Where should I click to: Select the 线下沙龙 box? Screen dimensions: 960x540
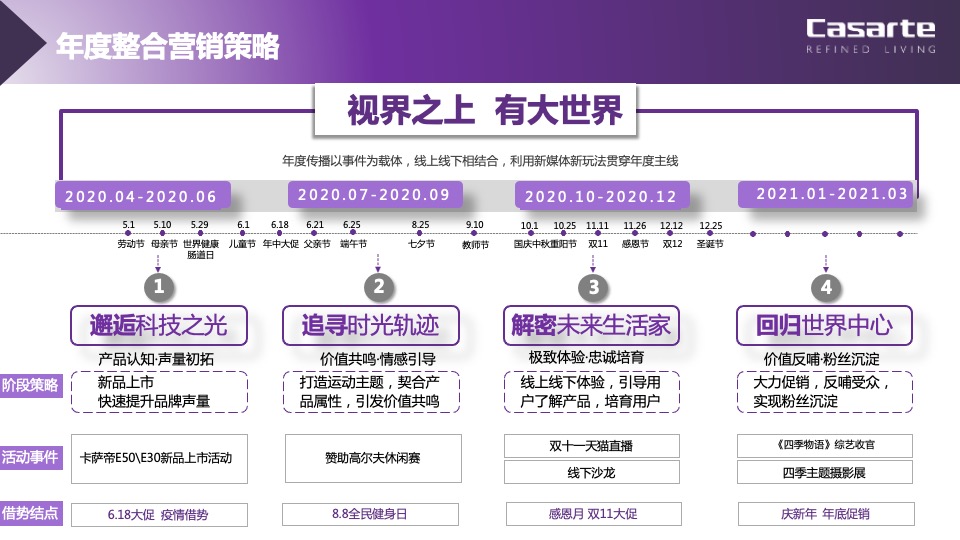591,472
